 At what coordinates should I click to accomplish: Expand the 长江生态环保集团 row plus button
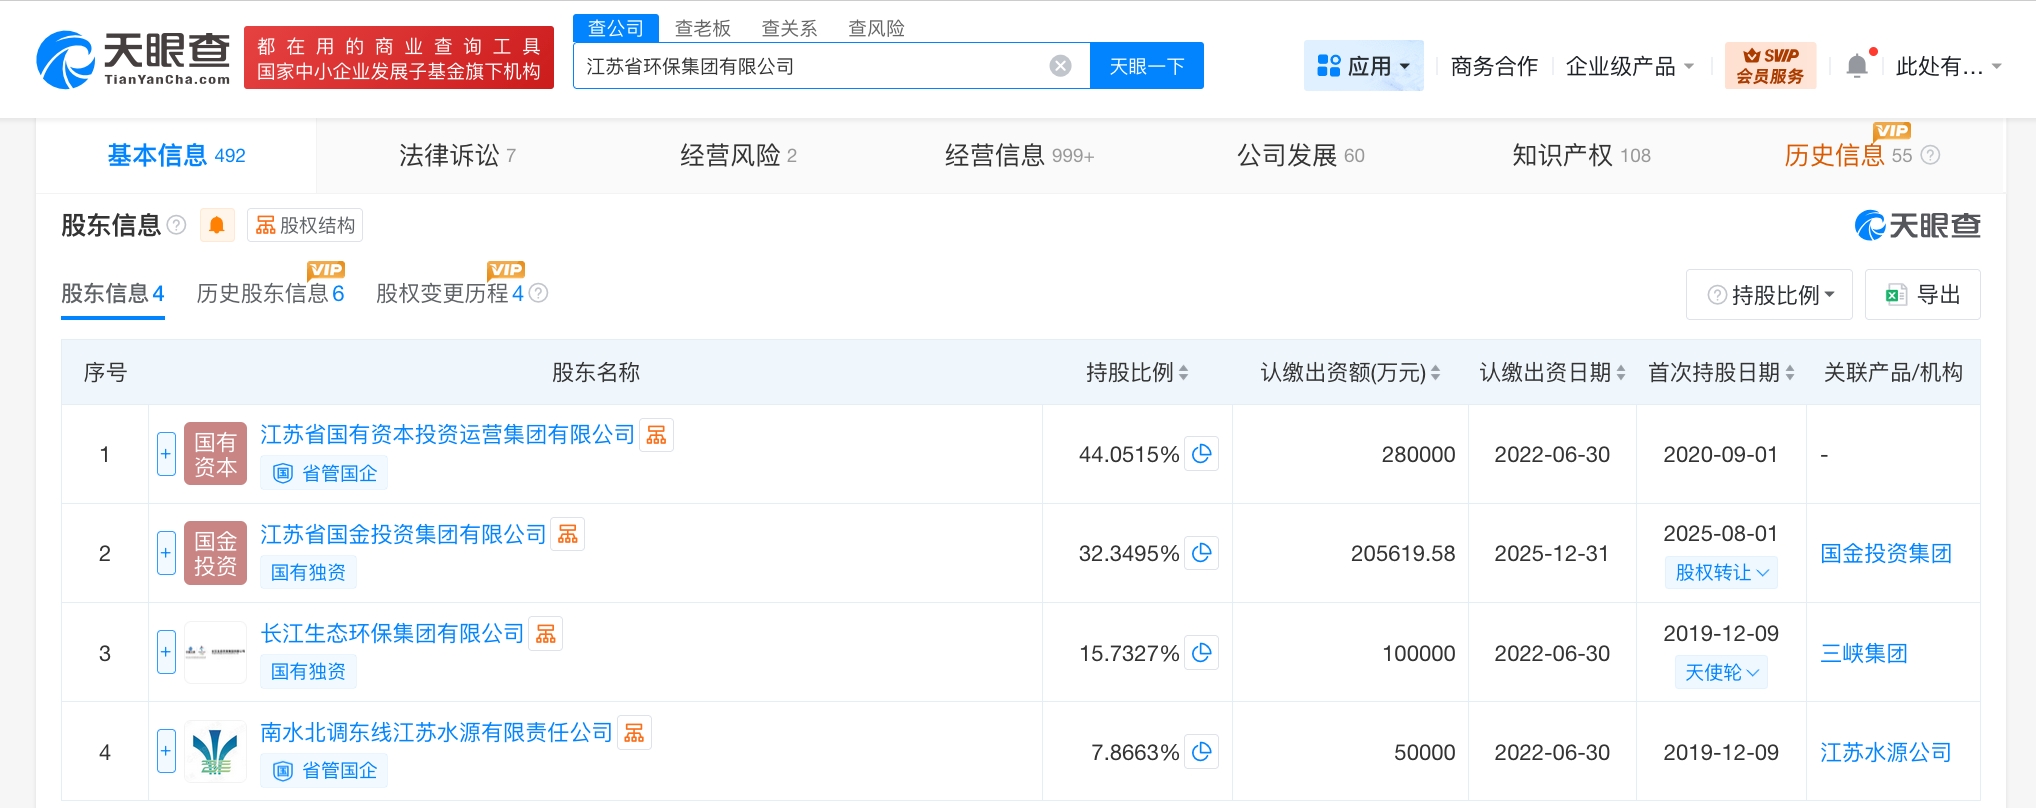(x=166, y=653)
